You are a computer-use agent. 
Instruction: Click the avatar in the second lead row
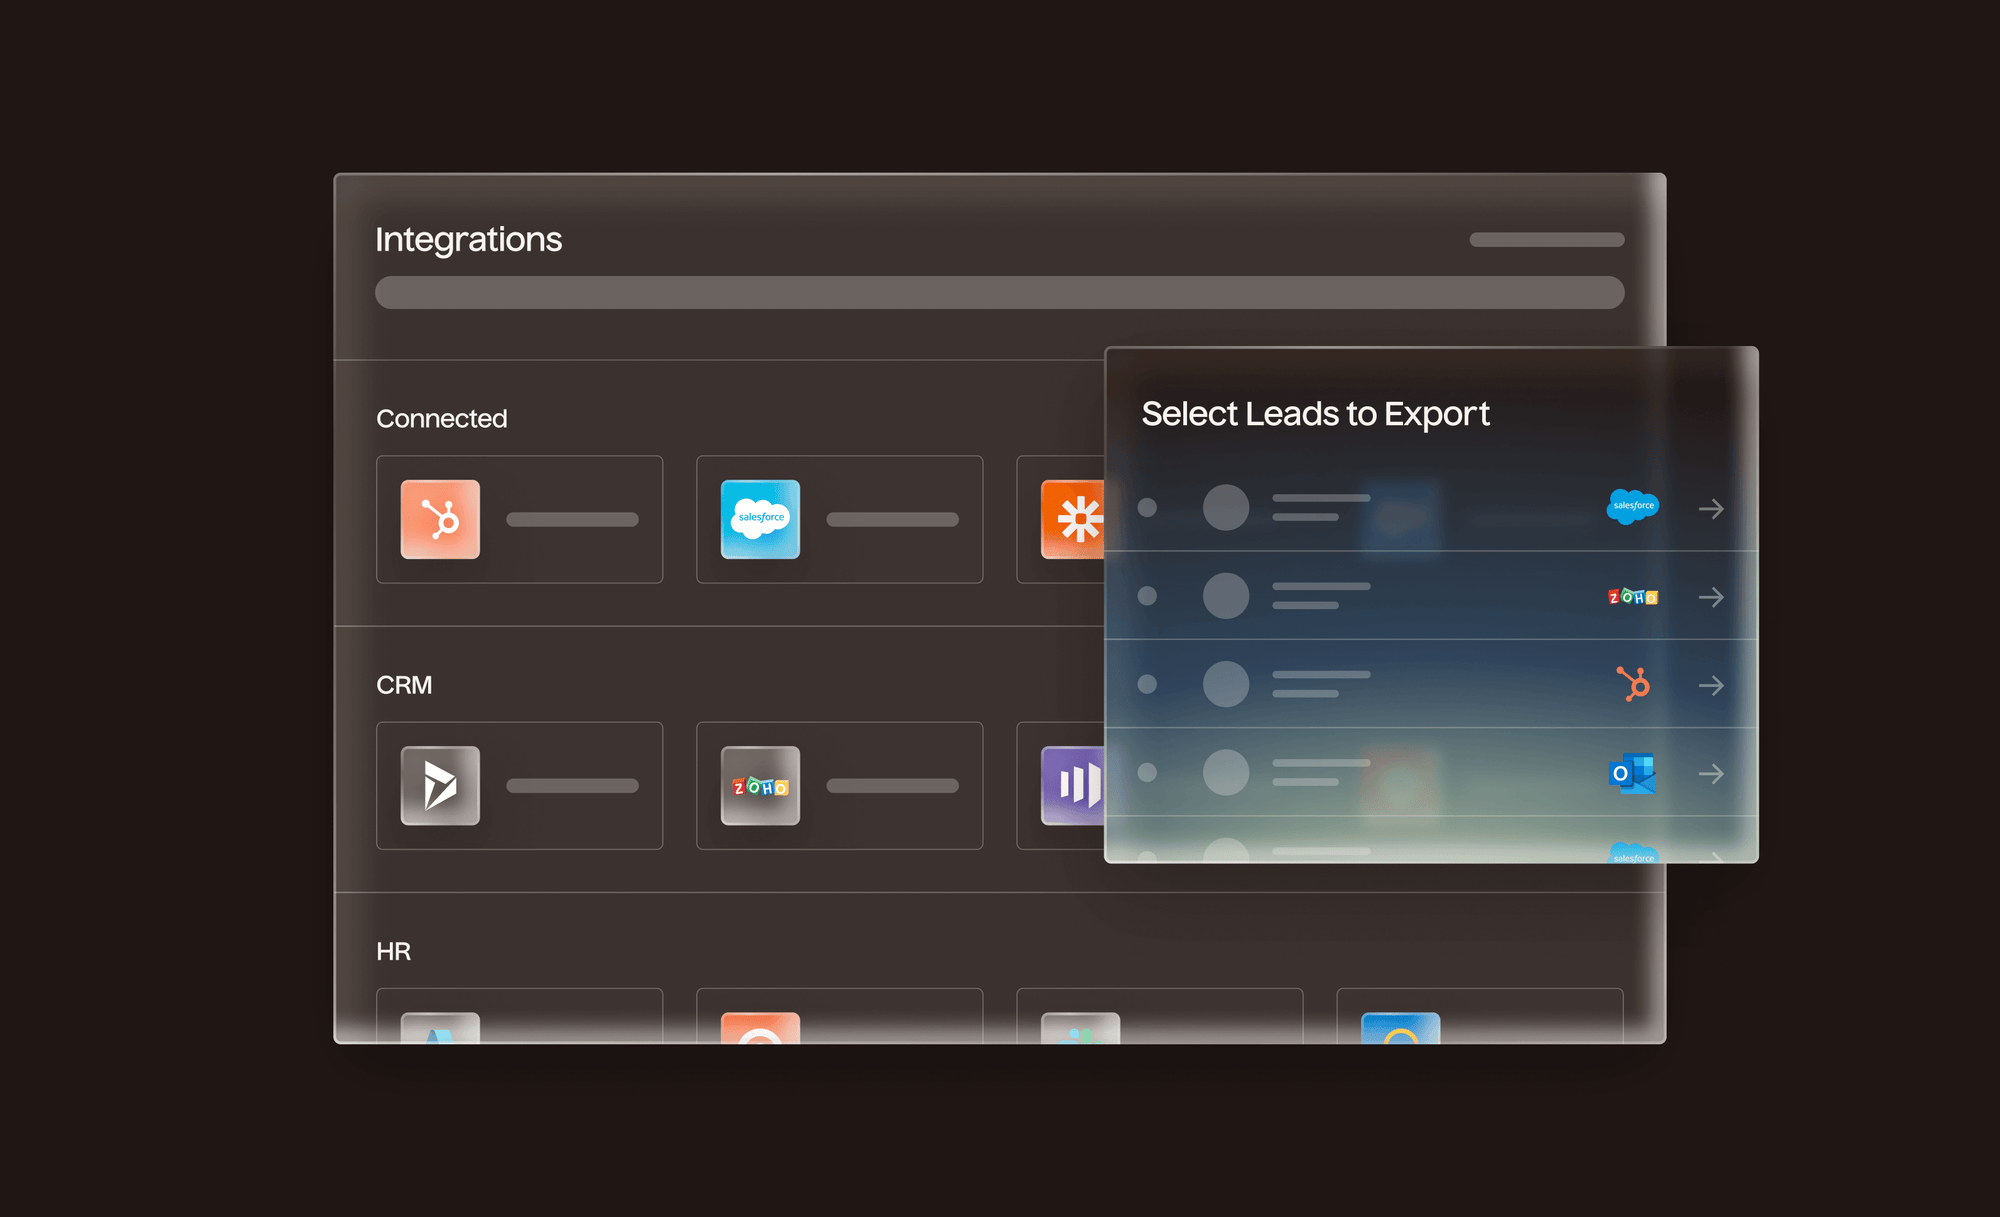1226,596
